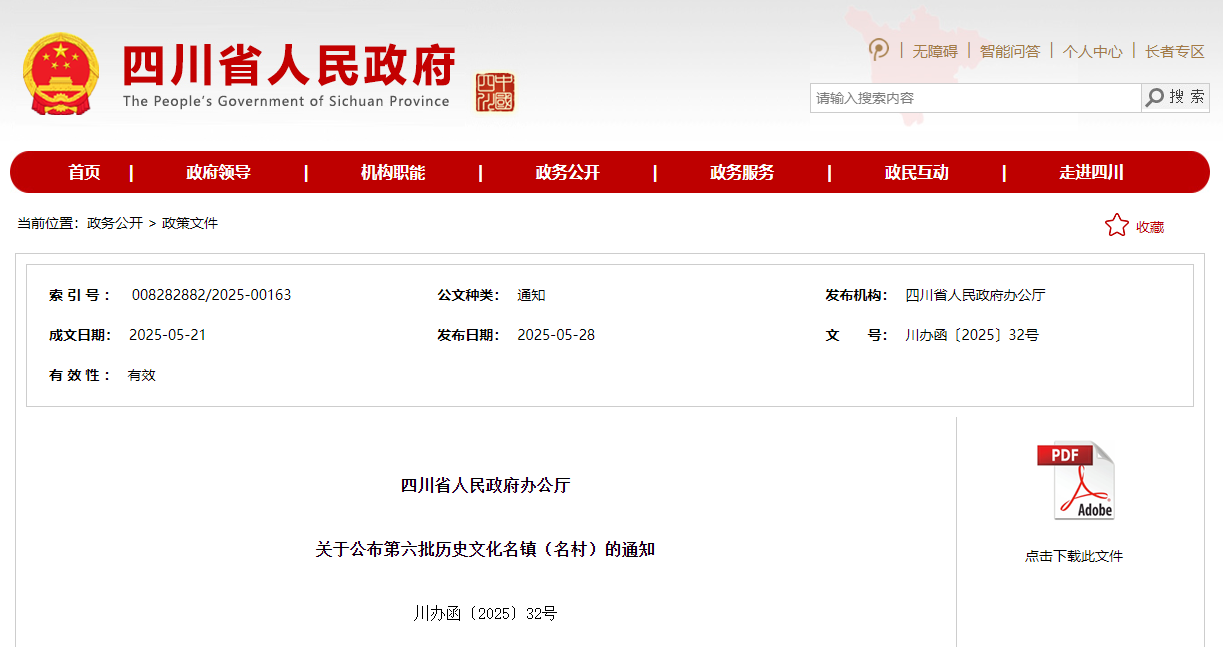Click the 公文种类 label
This screenshot has height=647, width=1223.
468,295
